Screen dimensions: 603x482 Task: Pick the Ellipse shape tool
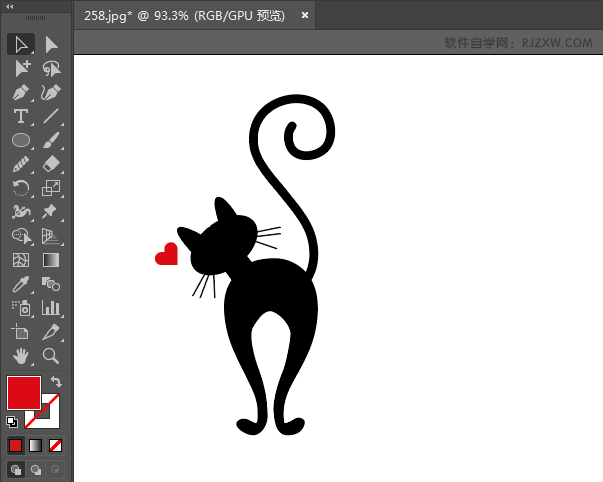[20, 141]
